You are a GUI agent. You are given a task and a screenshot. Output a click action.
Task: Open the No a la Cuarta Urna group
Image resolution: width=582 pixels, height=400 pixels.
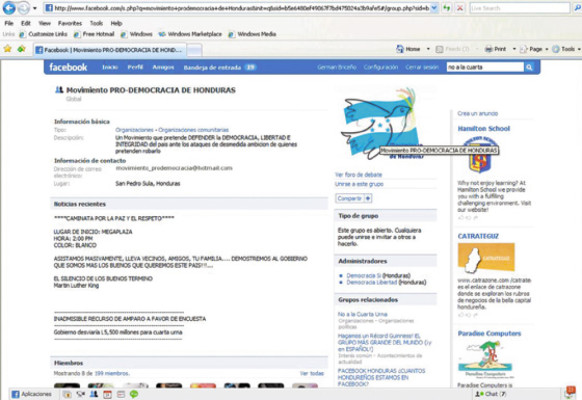click(x=362, y=314)
